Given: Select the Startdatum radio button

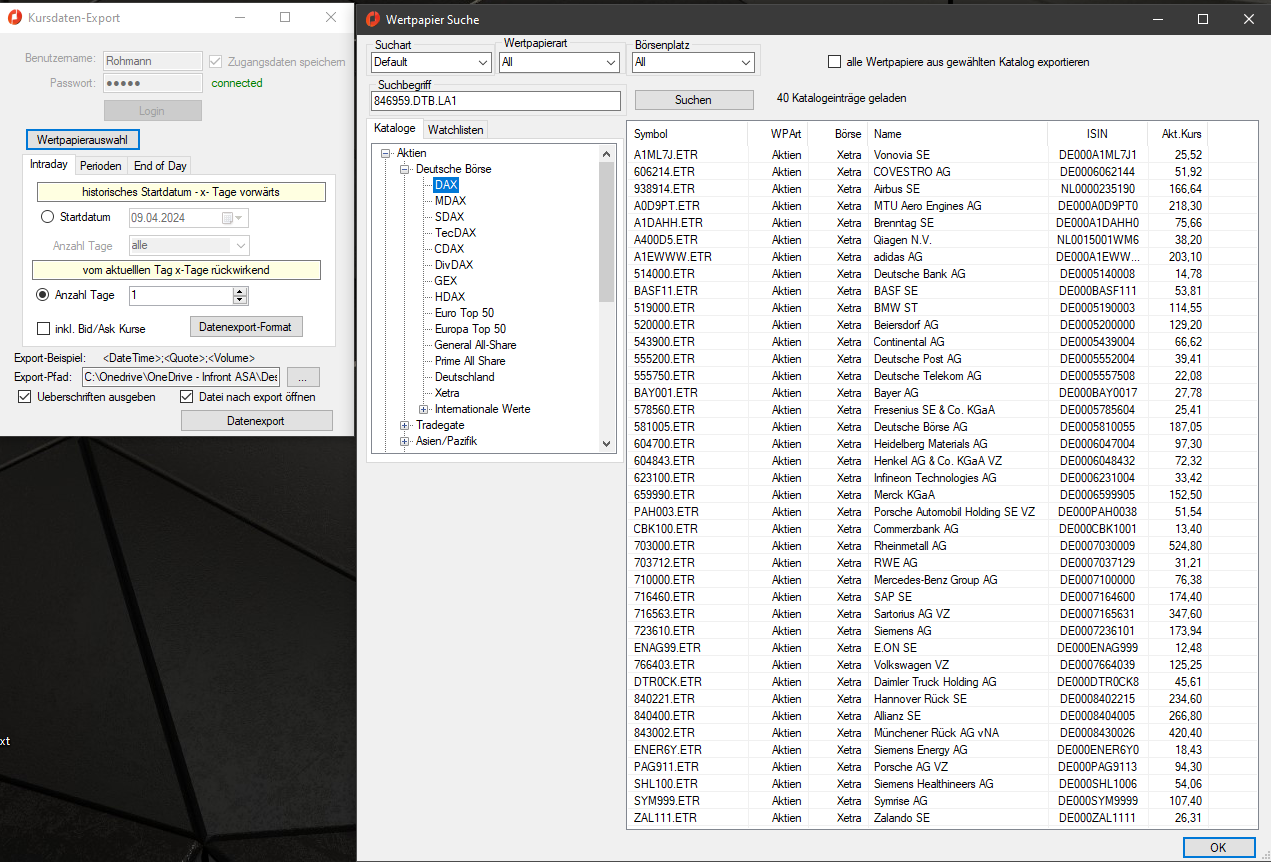Looking at the screenshot, I should click(47, 217).
